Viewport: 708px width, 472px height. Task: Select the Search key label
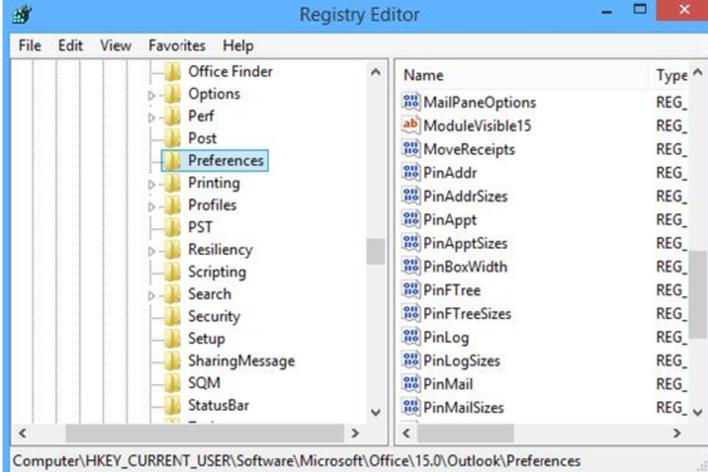210,294
